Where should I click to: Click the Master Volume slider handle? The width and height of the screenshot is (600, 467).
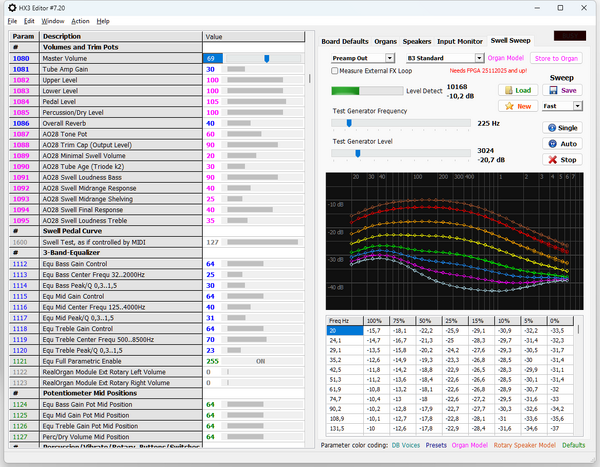pos(266,59)
